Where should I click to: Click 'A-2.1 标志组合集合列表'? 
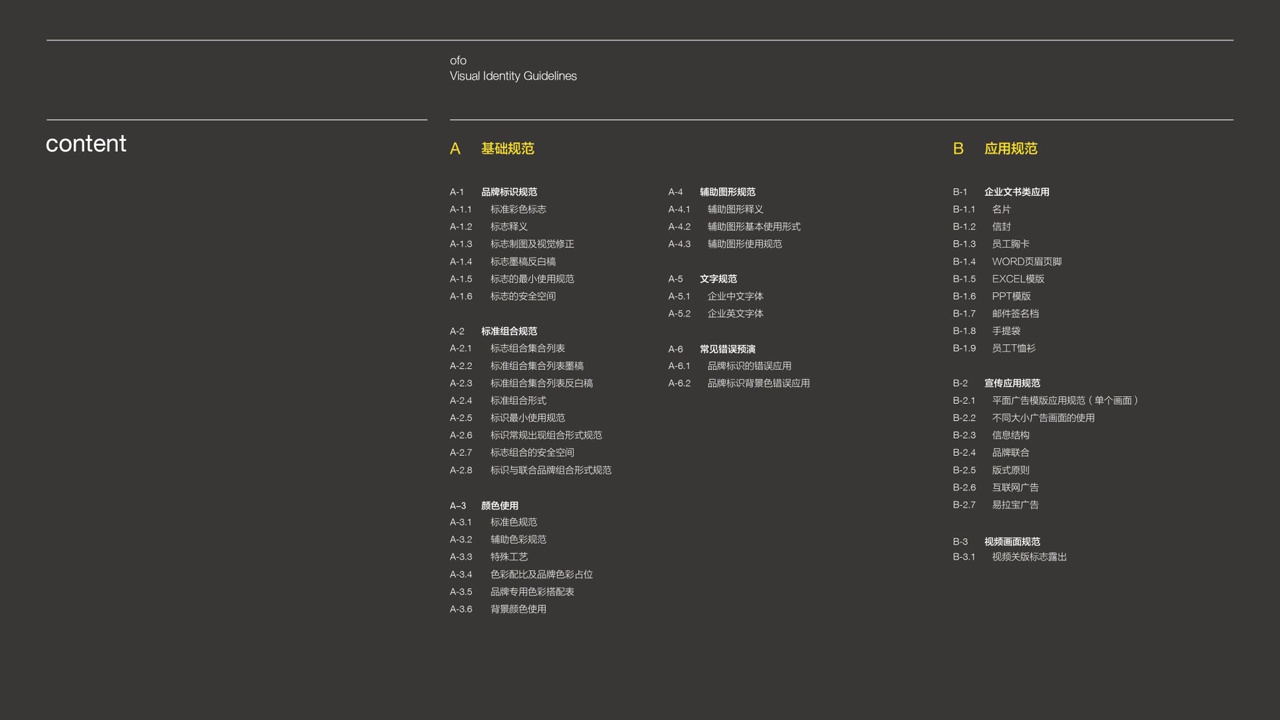tap(507, 349)
